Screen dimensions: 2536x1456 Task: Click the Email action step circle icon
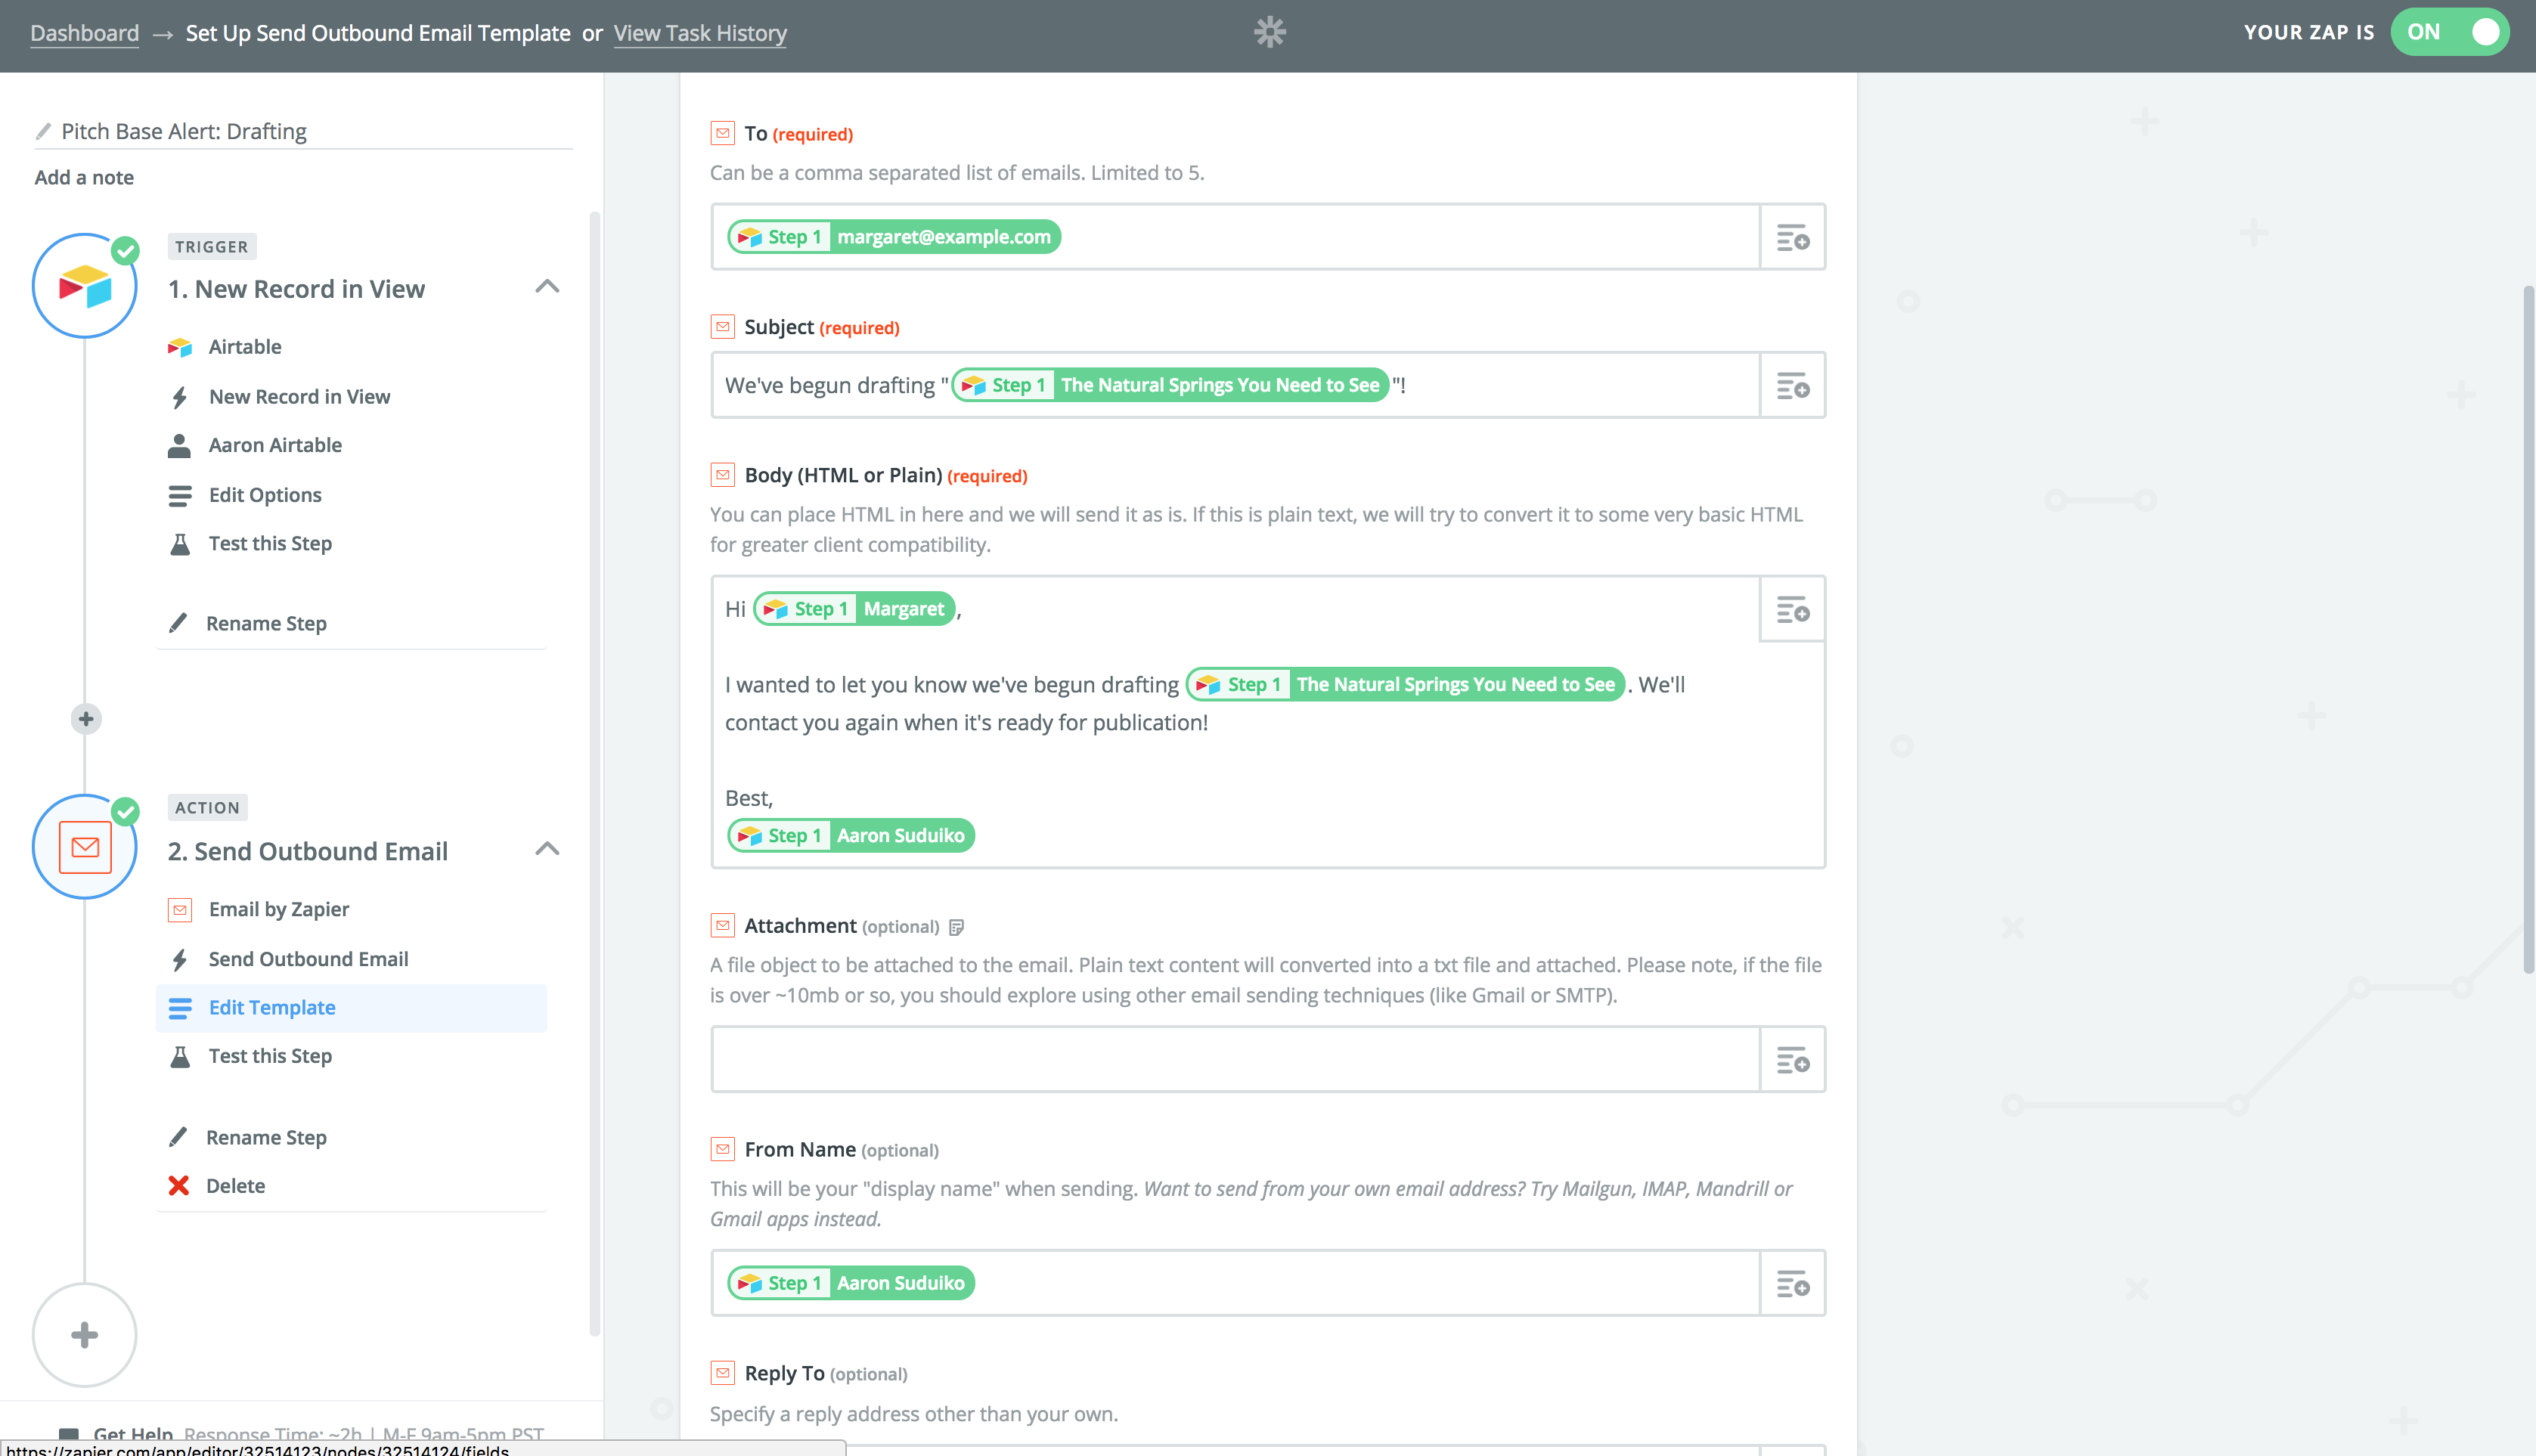click(85, 848)
